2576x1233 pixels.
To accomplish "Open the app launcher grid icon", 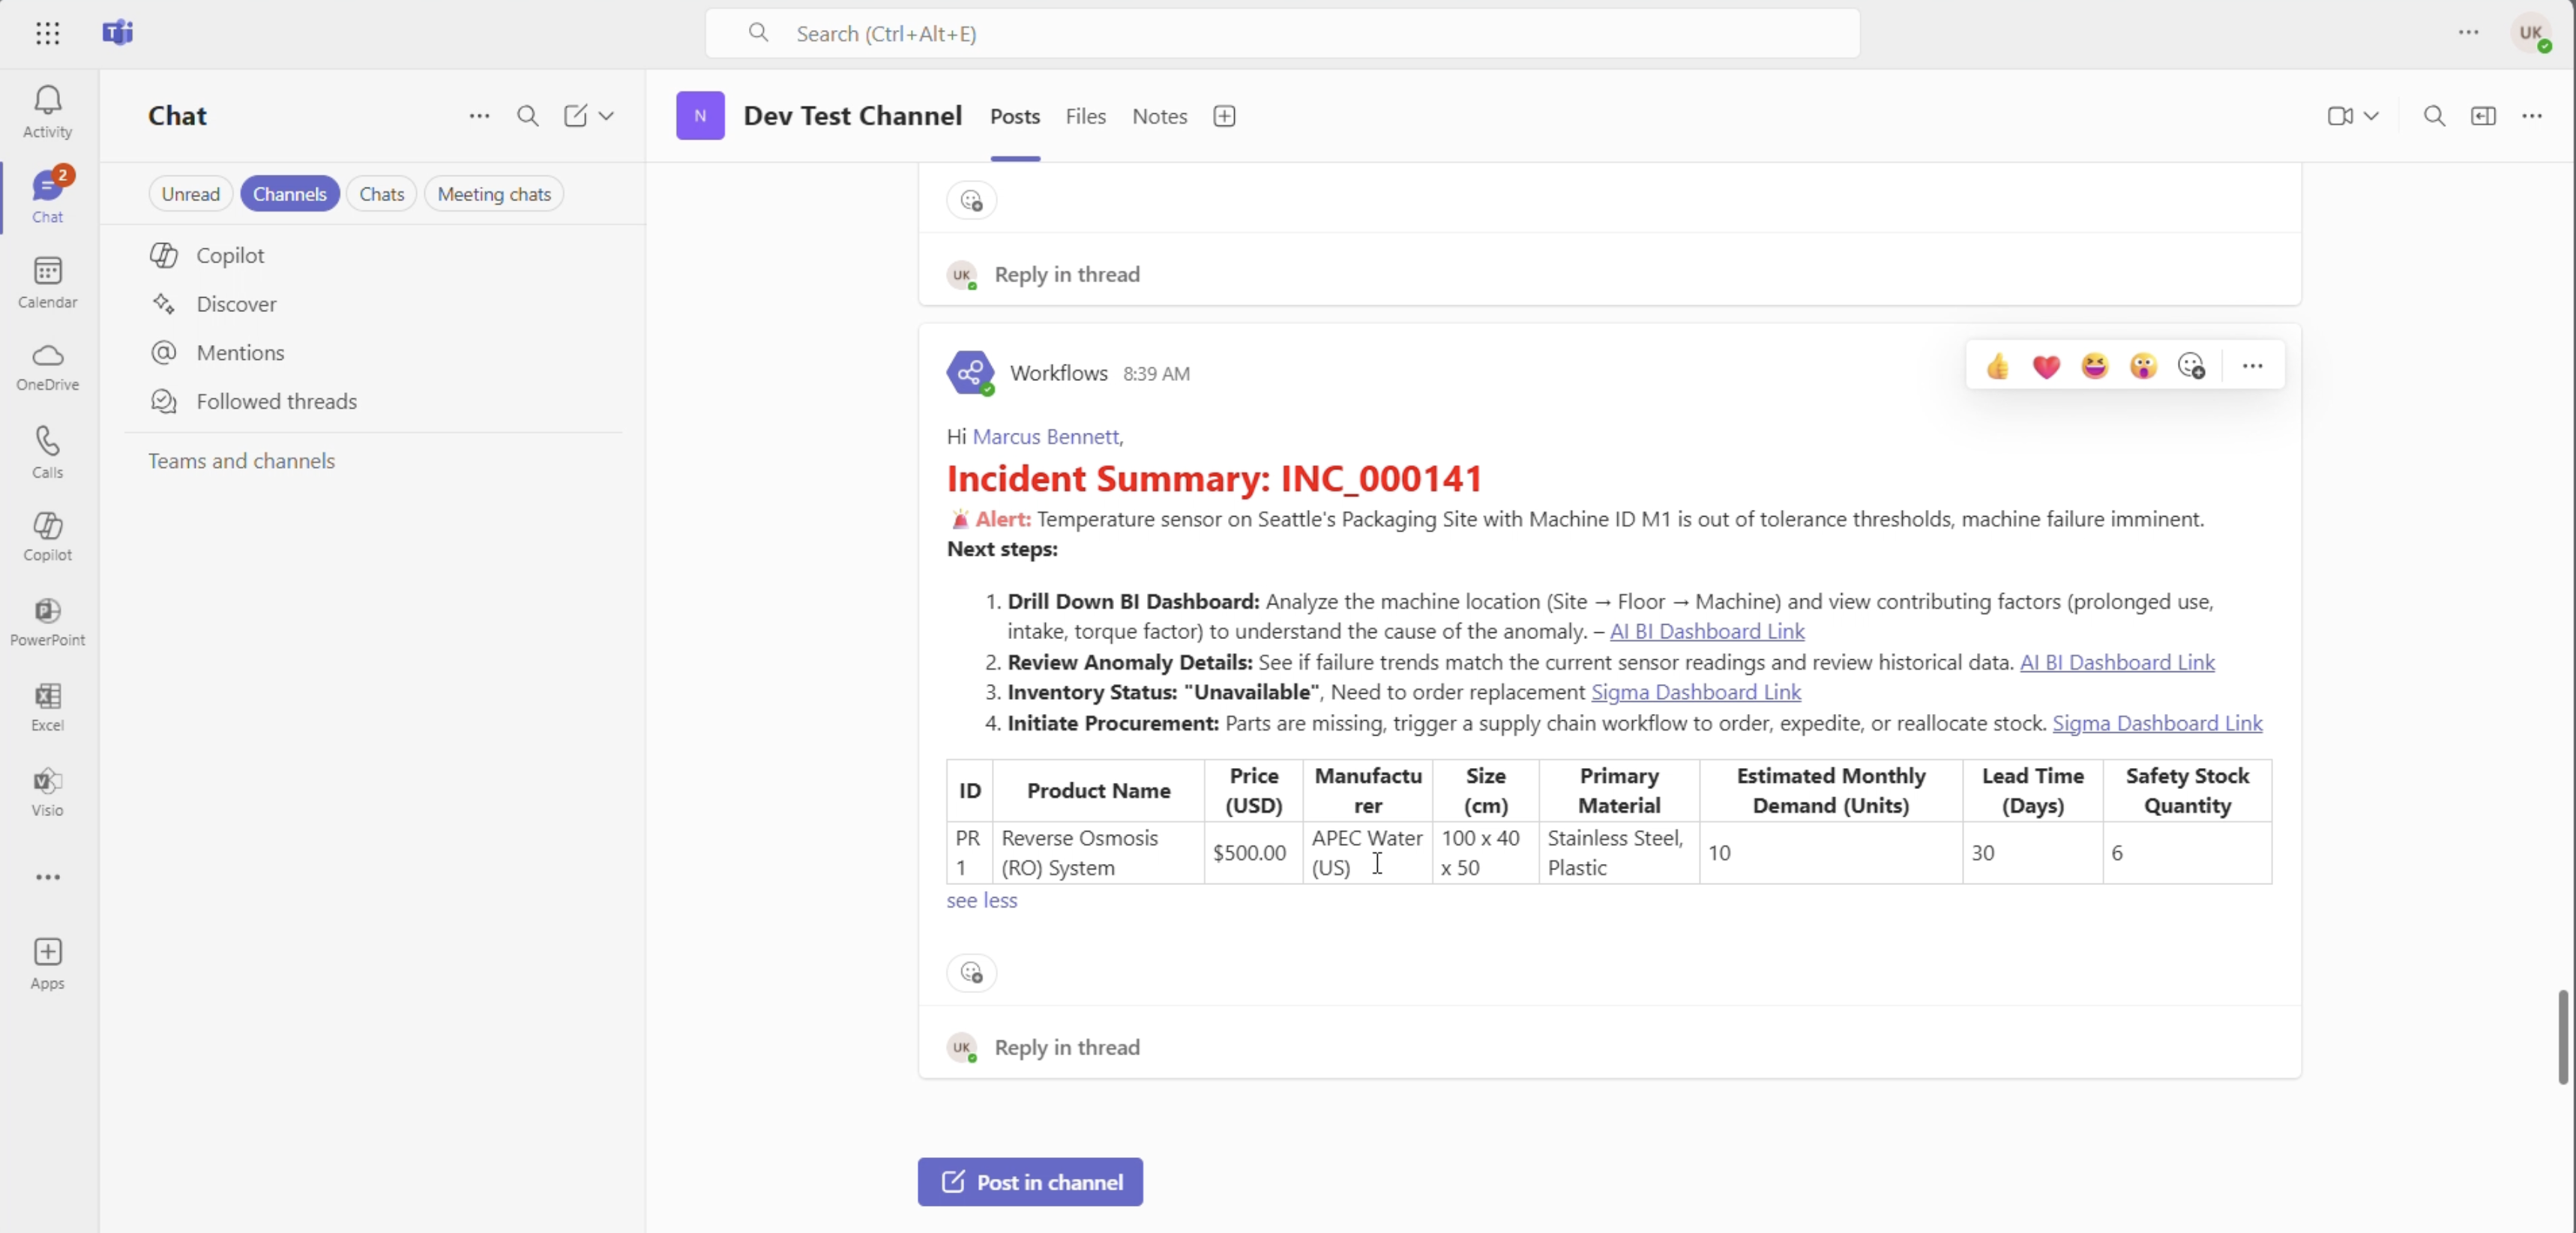I will point(47,33).
